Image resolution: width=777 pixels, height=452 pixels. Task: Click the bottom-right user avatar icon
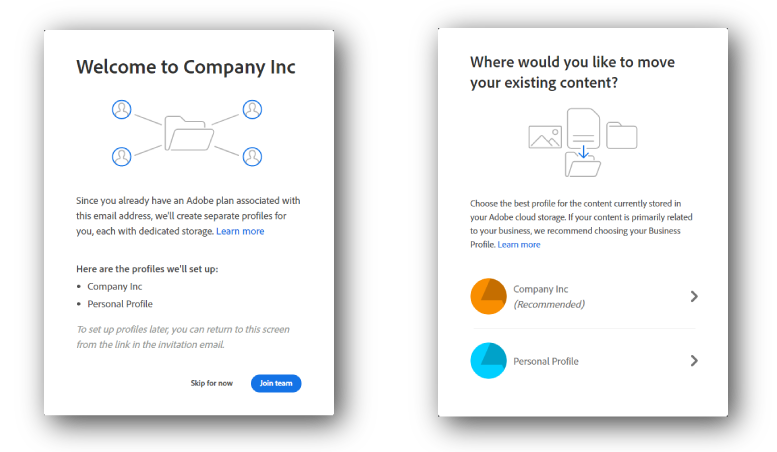(252, 156)
